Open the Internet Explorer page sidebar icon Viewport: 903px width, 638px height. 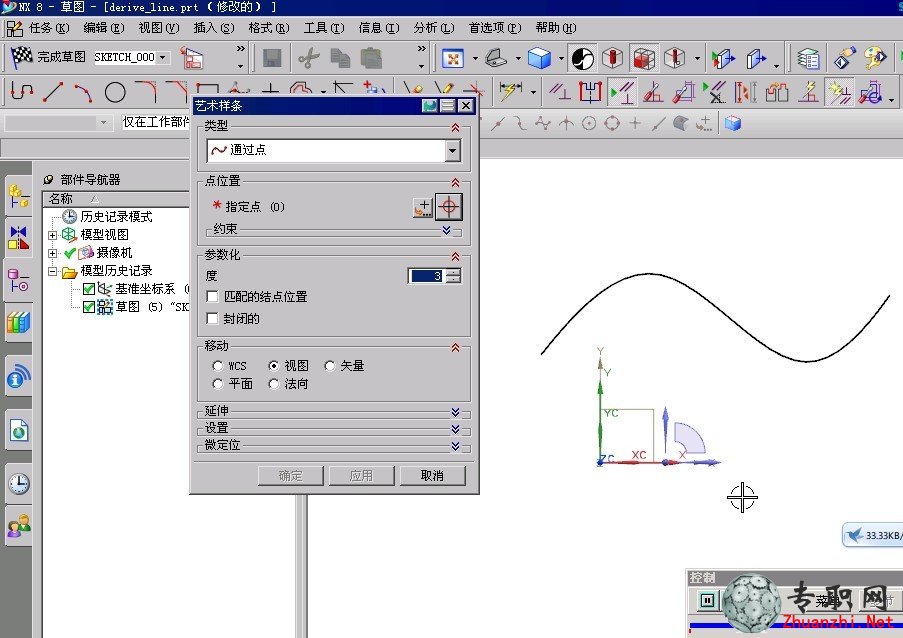[18, 430]
